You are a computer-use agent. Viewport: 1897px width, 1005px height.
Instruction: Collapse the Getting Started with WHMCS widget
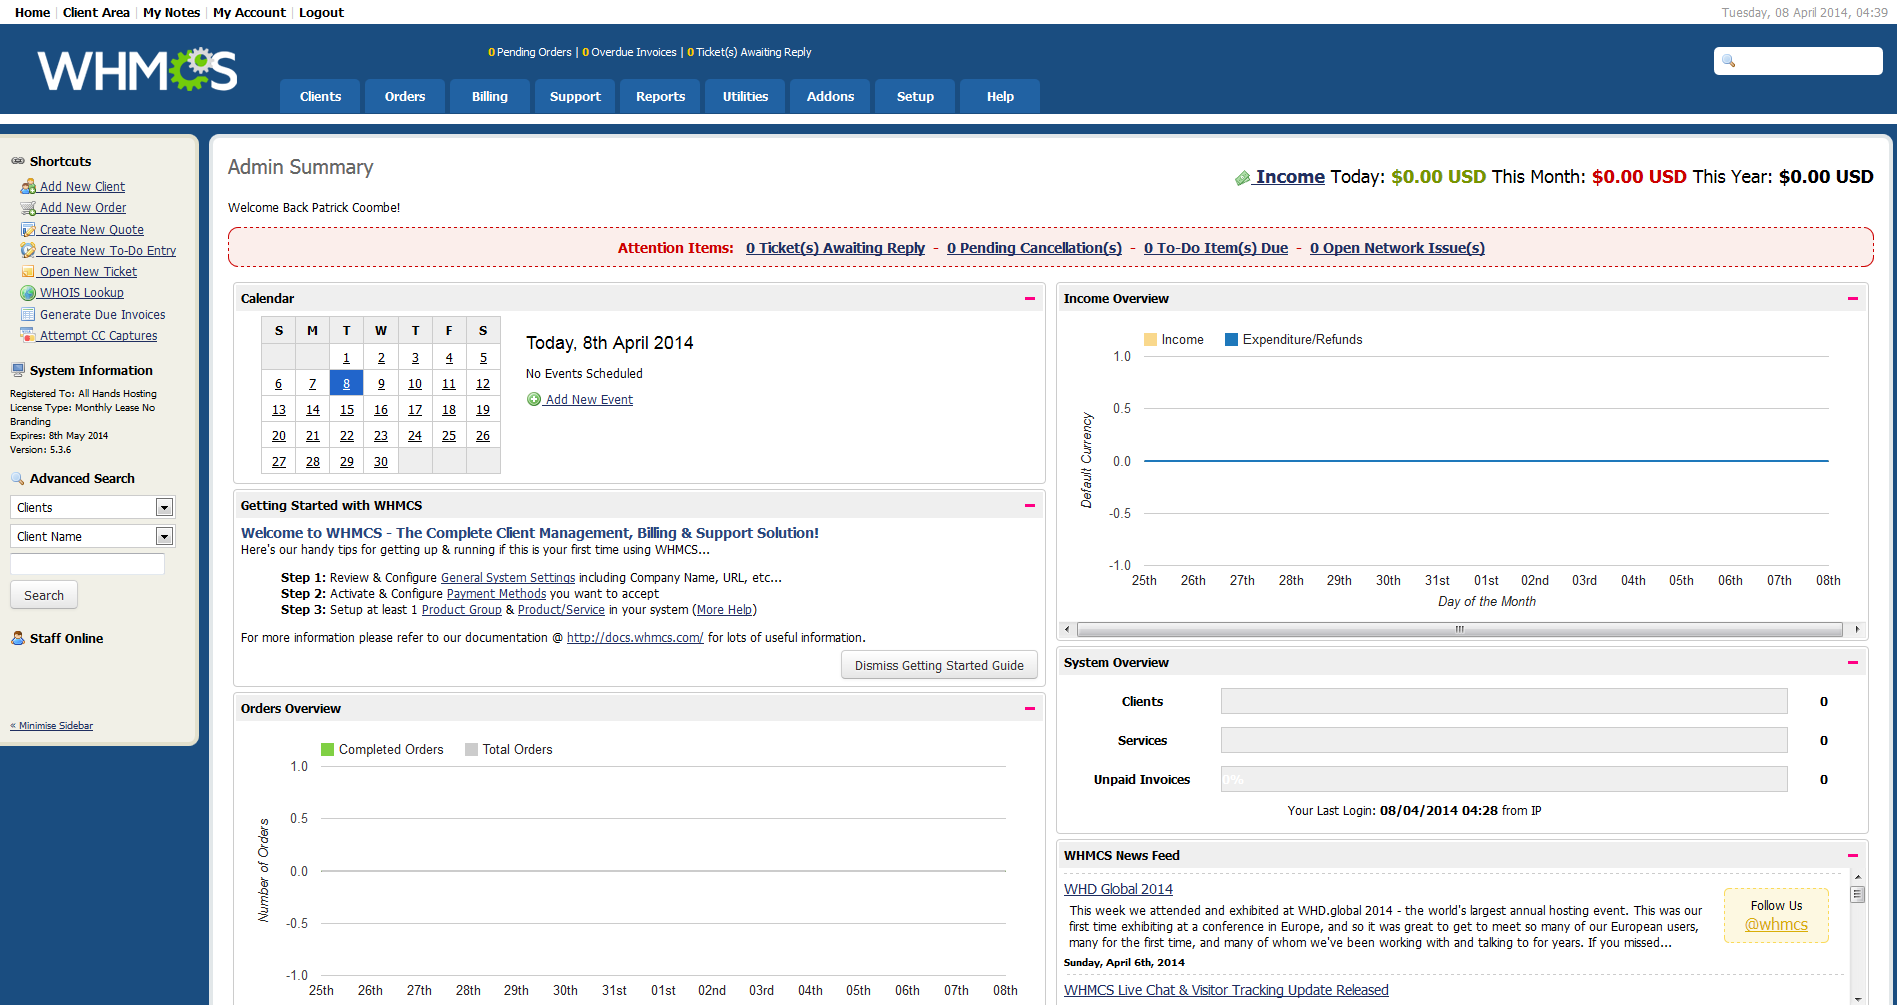click(1030, 506)
